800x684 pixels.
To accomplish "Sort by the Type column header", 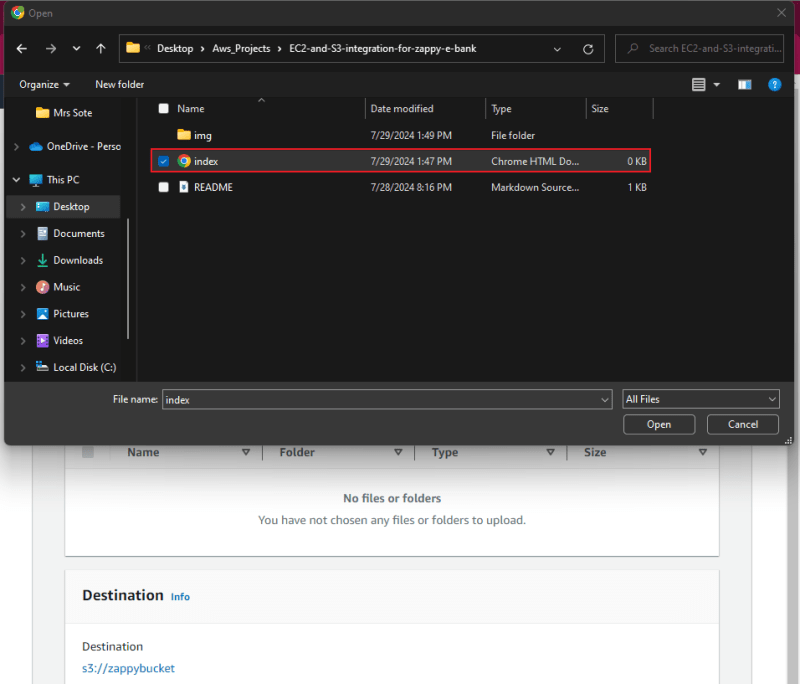I will pos(501,109).
